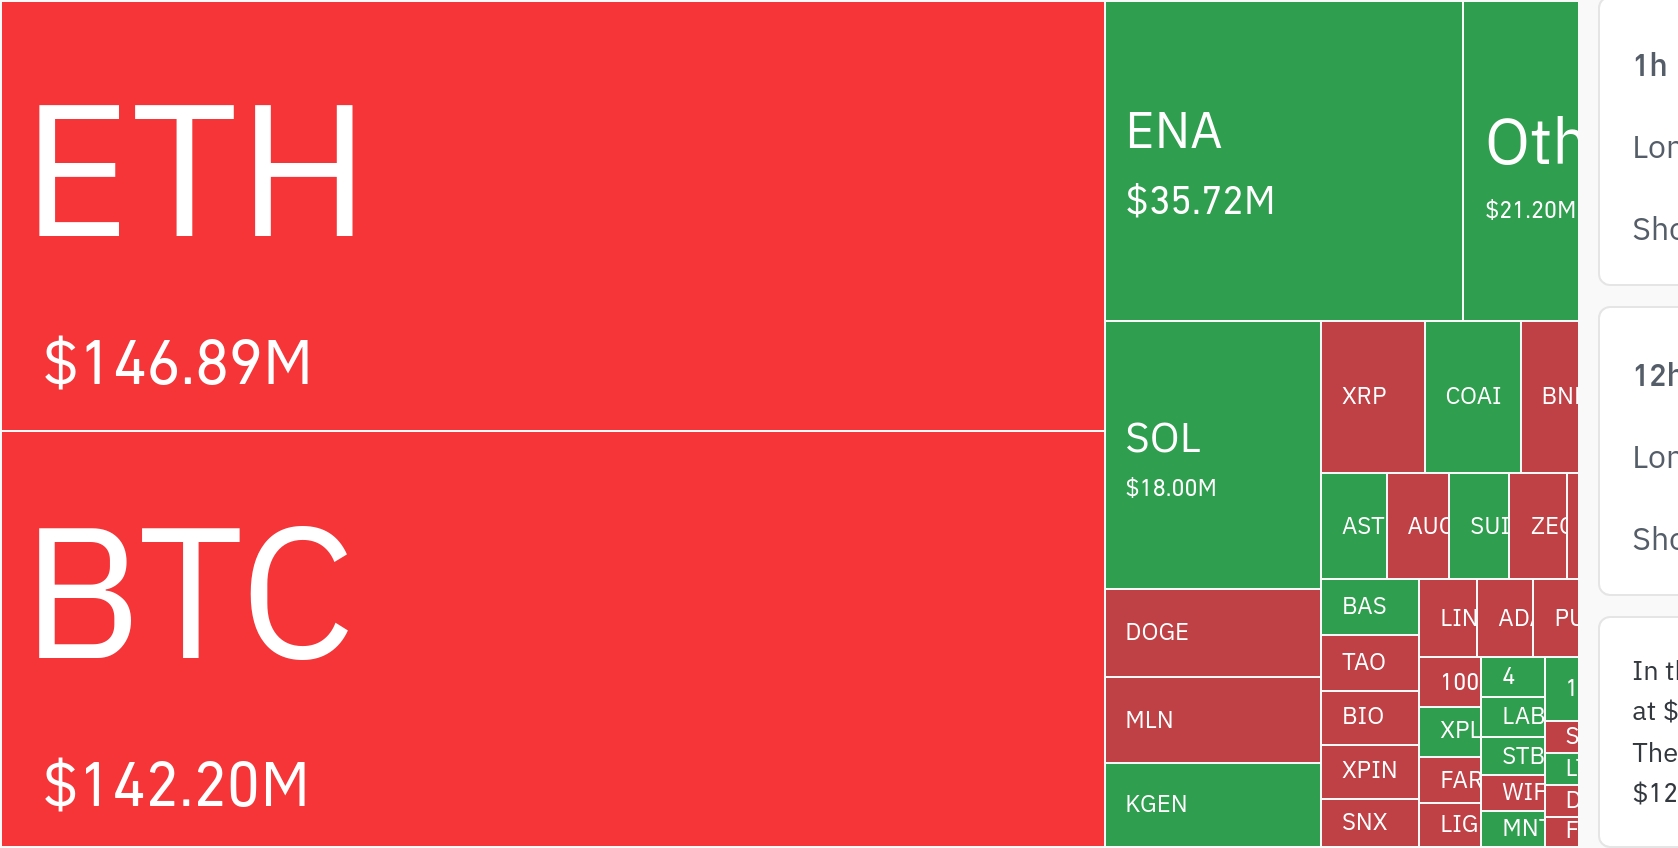Click the ETH liquidation tile
The height and width of the screenshot is (848, 1678).
tap(552, 216)
